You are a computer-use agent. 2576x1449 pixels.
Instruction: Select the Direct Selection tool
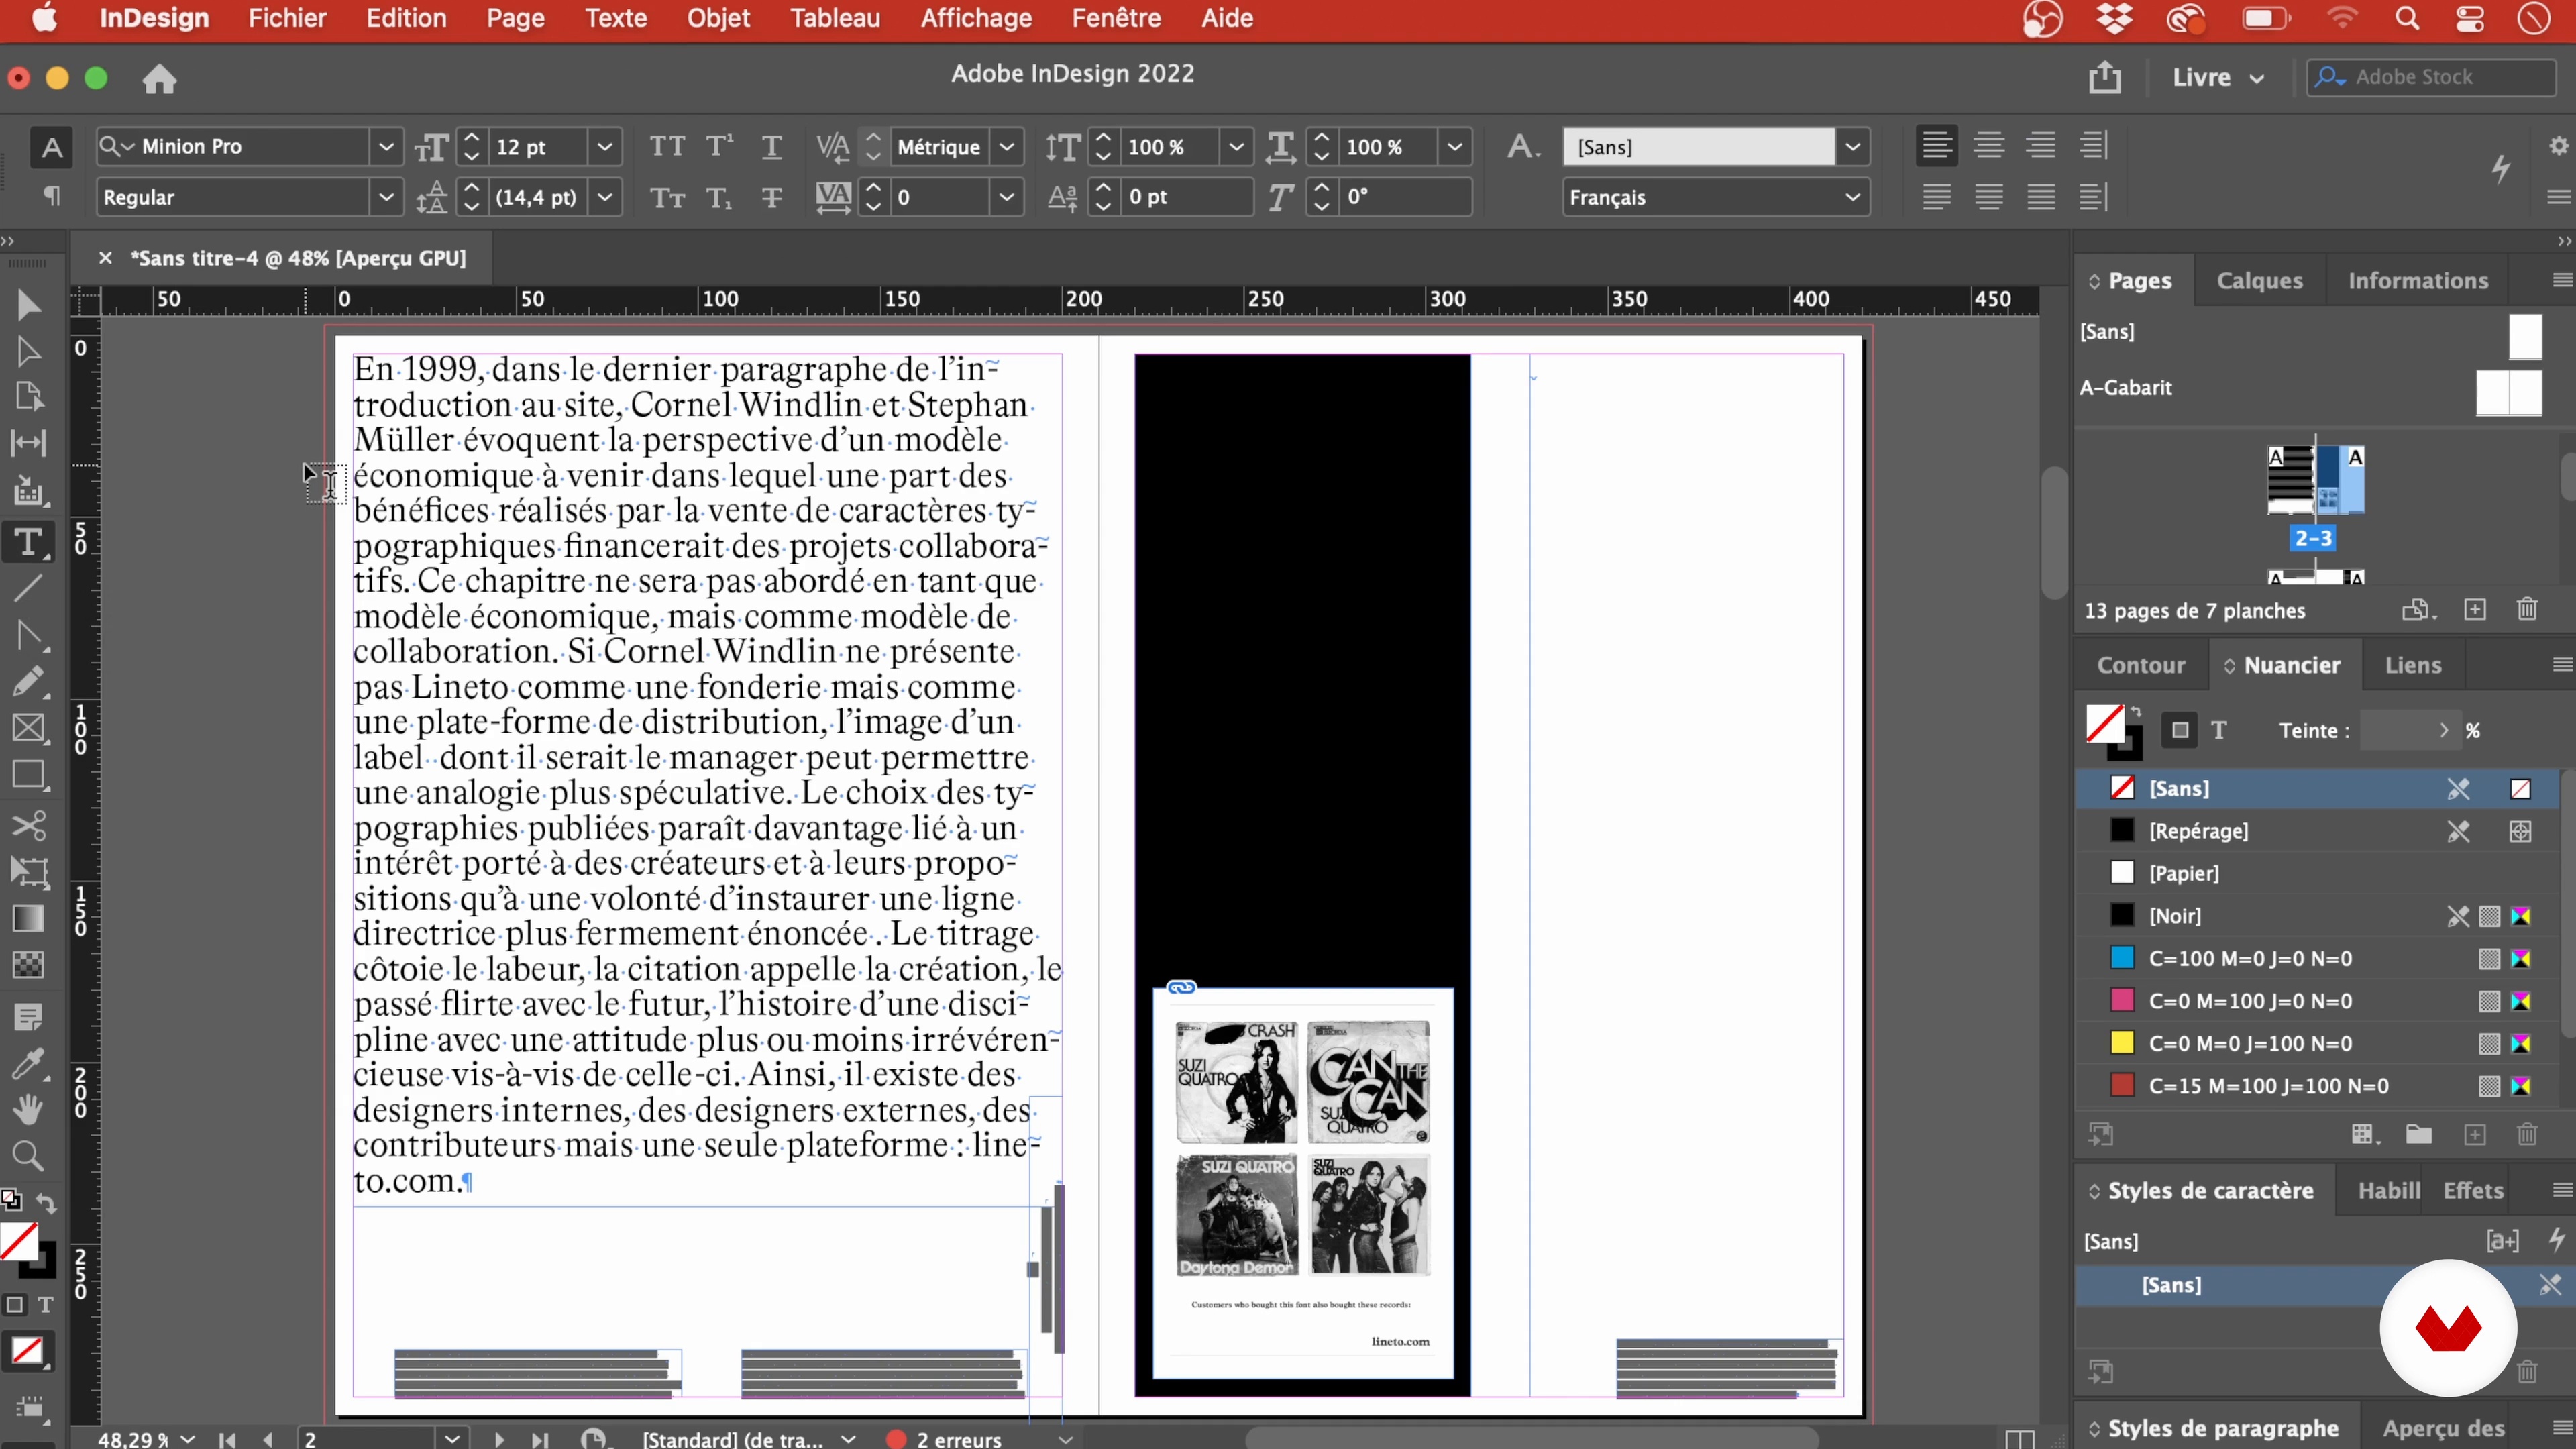point(28,351)
